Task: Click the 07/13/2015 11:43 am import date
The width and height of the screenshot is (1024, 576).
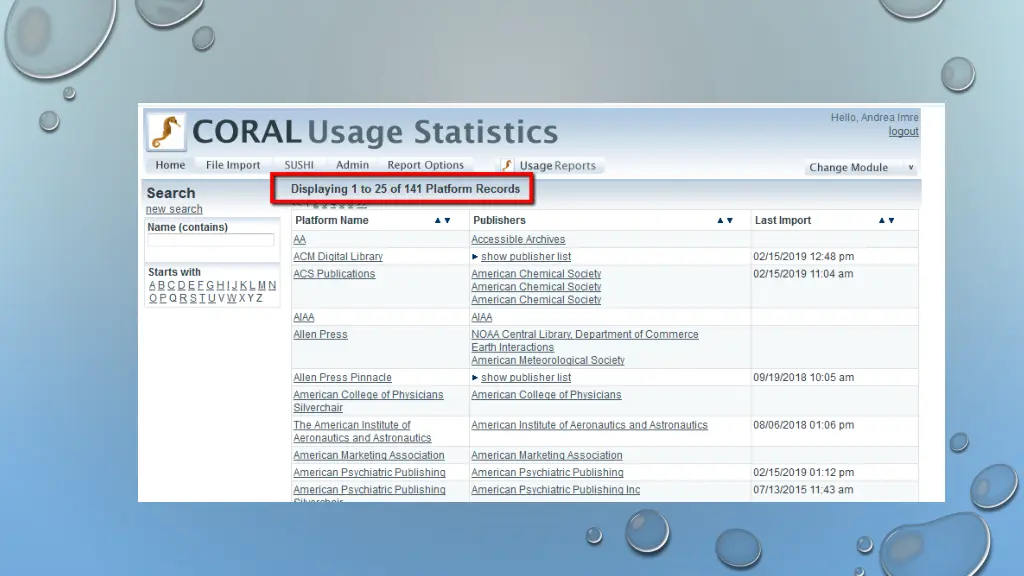Action: tap(803, 490)
